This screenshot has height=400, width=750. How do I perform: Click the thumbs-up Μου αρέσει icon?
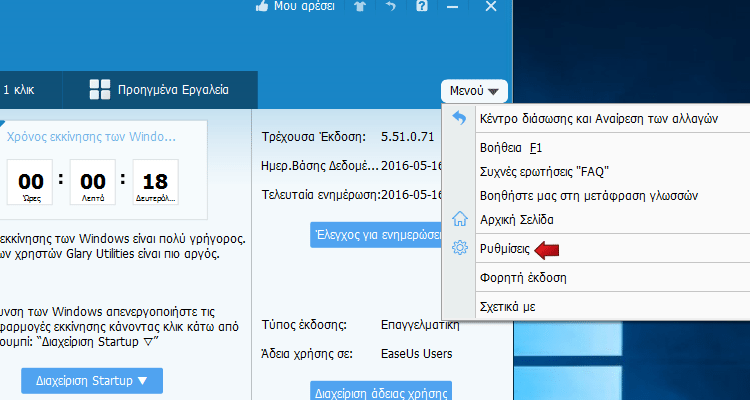click(261, 6)
